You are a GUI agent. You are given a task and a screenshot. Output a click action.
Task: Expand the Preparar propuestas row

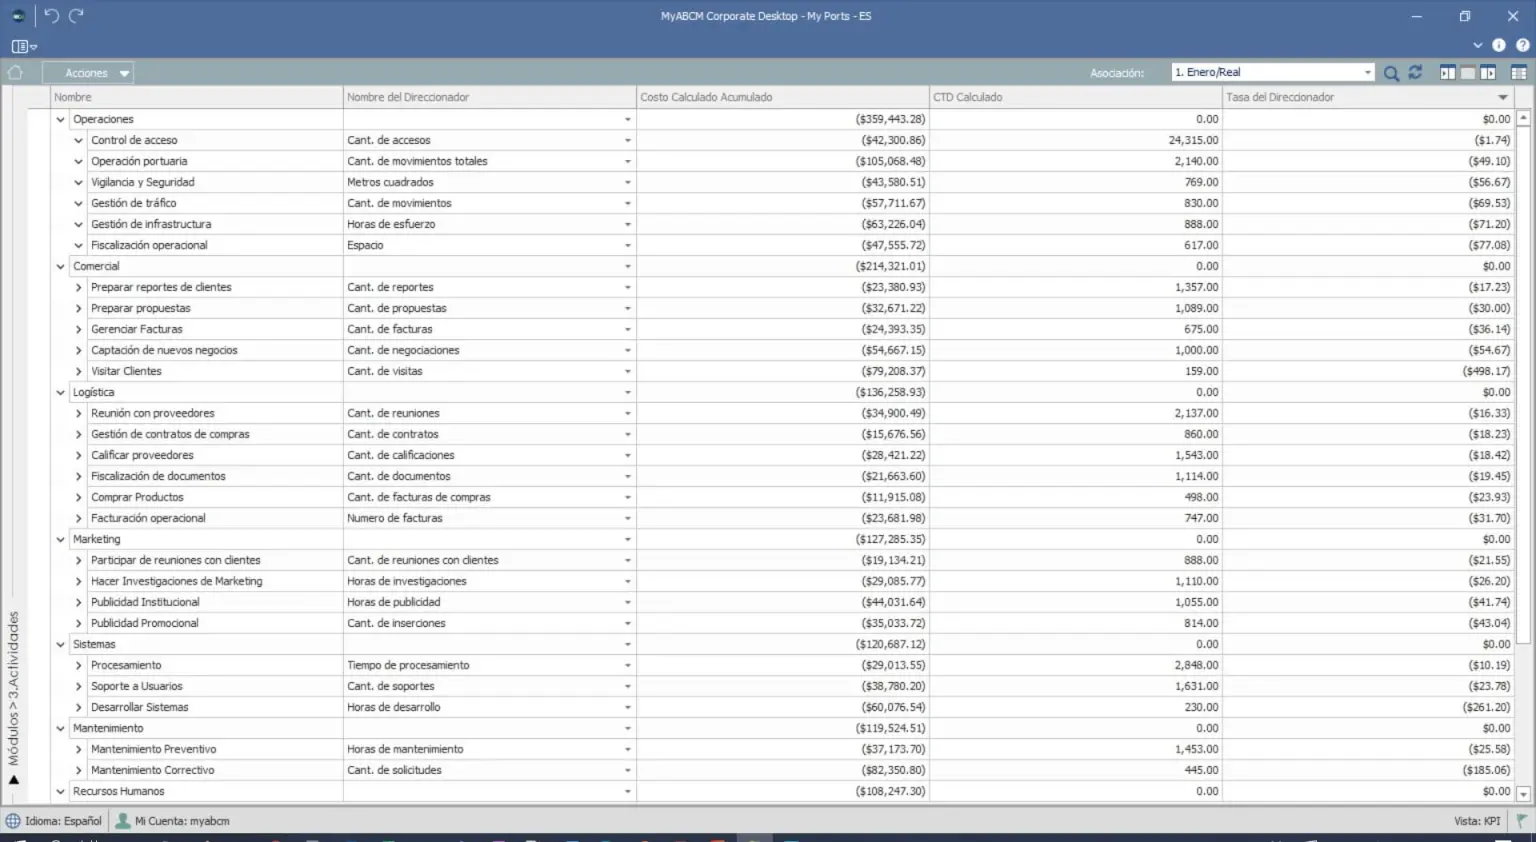(79, 309)
